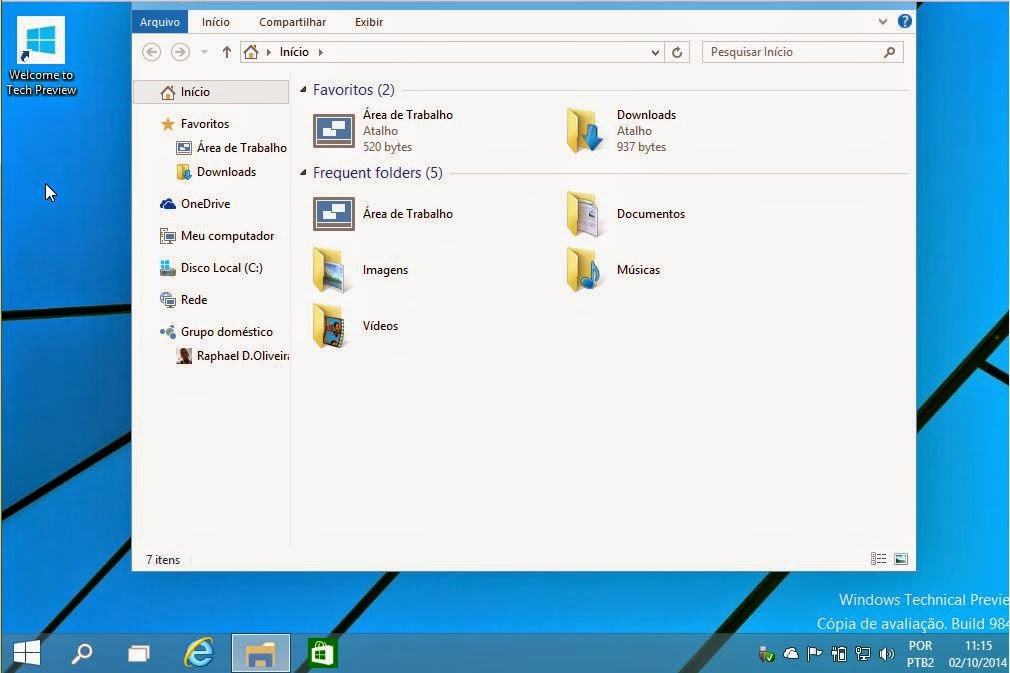Open Área de Trabalho in the navigation pane

[x=231, y=147]
